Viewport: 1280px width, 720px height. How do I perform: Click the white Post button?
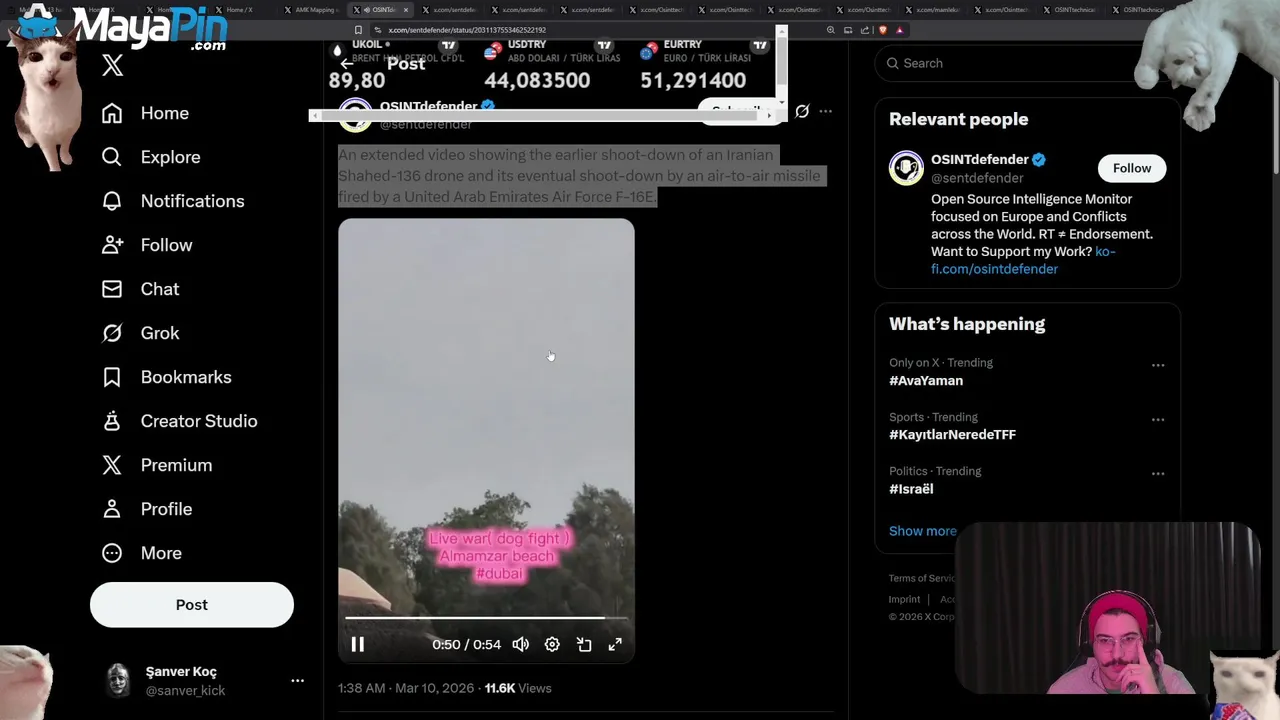(x=192, y=605)
